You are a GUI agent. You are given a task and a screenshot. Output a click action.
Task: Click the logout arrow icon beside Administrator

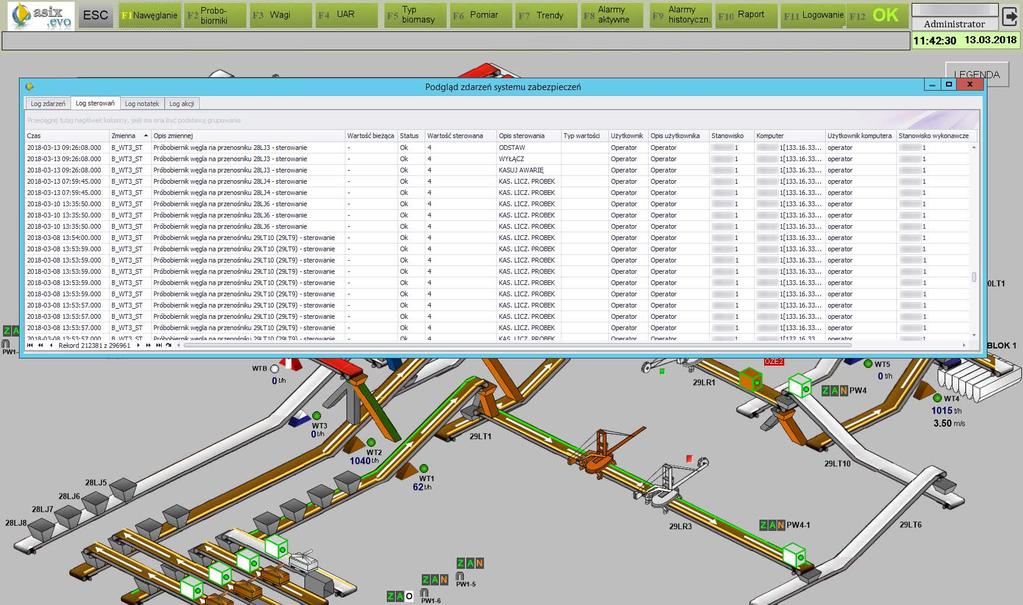pyautogui.click(x=1009, y=16)
